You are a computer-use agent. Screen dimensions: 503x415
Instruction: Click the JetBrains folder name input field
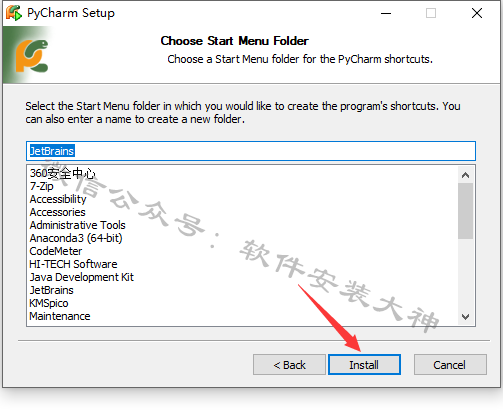point(251,151)
